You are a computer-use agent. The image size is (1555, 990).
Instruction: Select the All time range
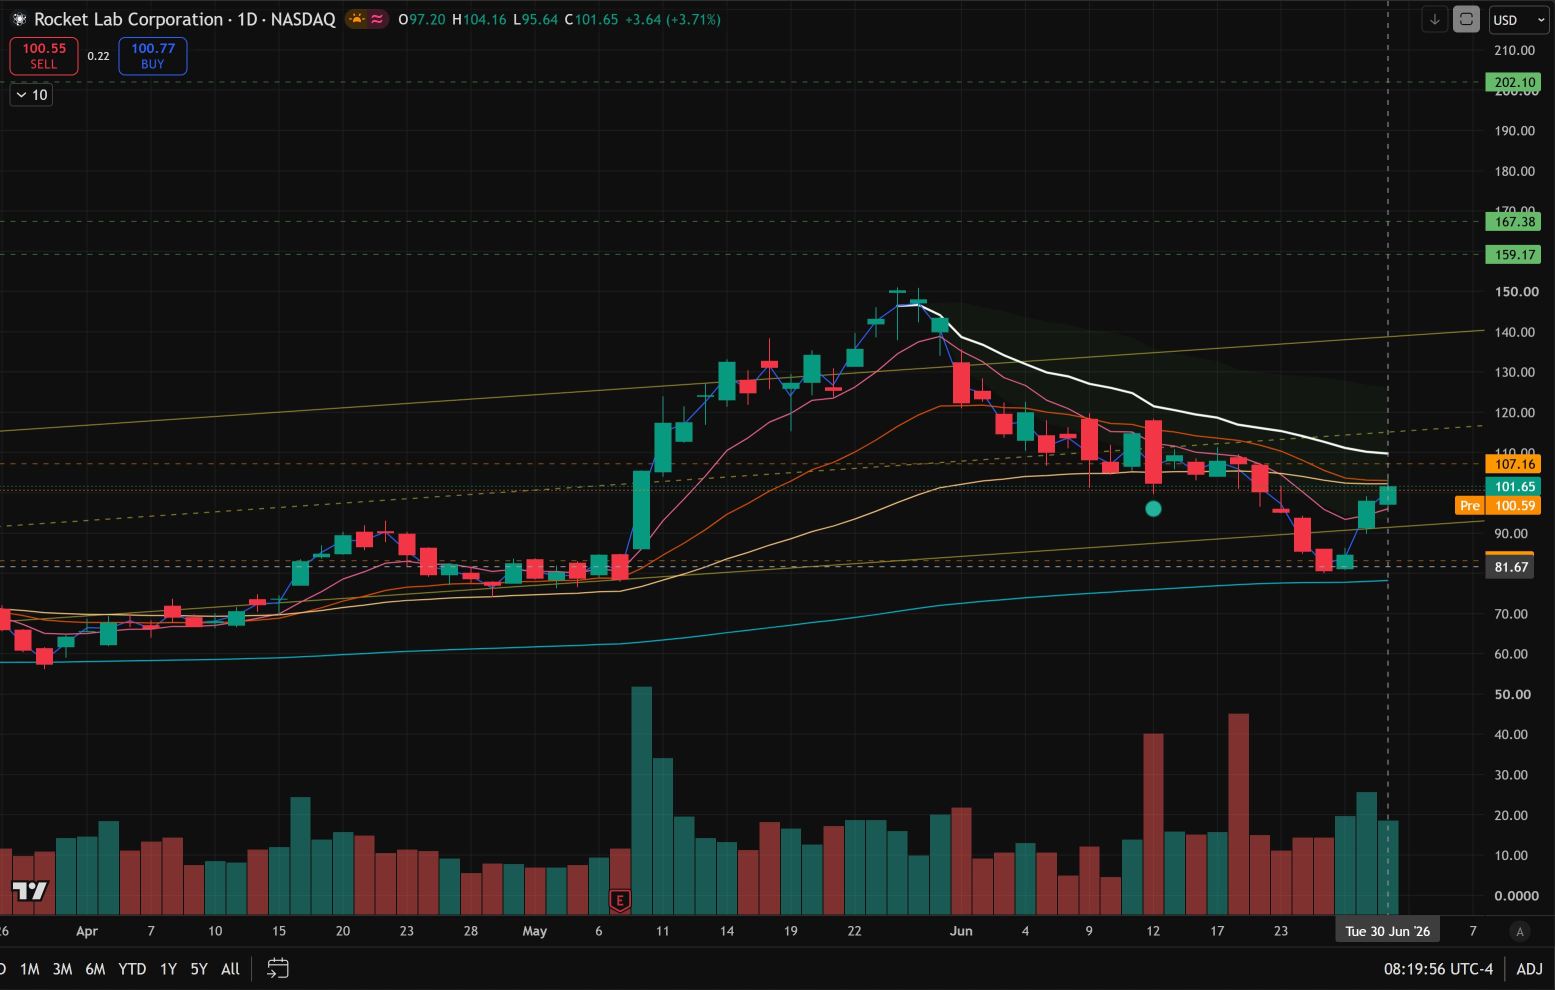click(x=230, y=968)
